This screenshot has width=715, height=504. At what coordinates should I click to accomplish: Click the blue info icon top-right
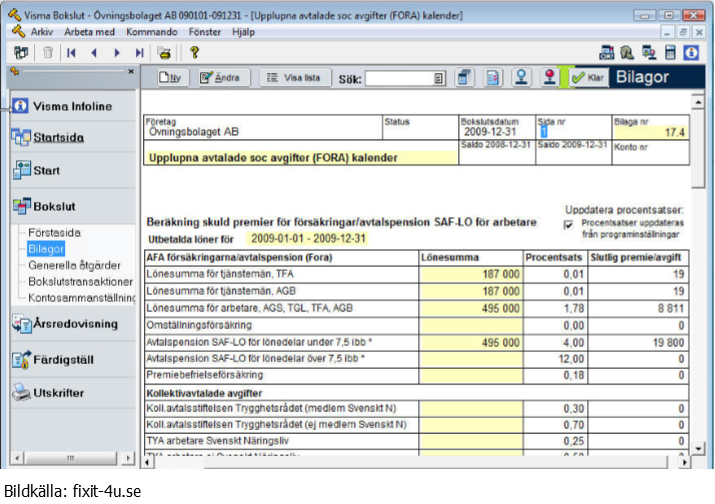[x=691, y=53]
